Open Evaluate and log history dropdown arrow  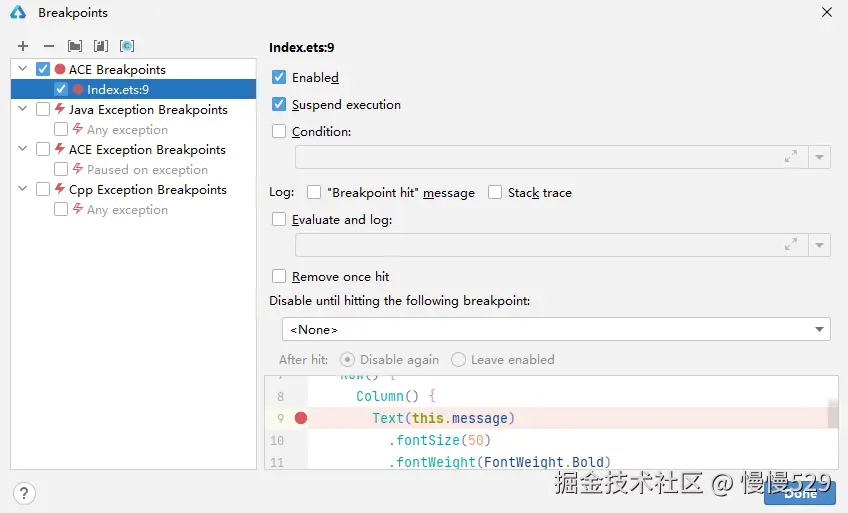(819, 245)
